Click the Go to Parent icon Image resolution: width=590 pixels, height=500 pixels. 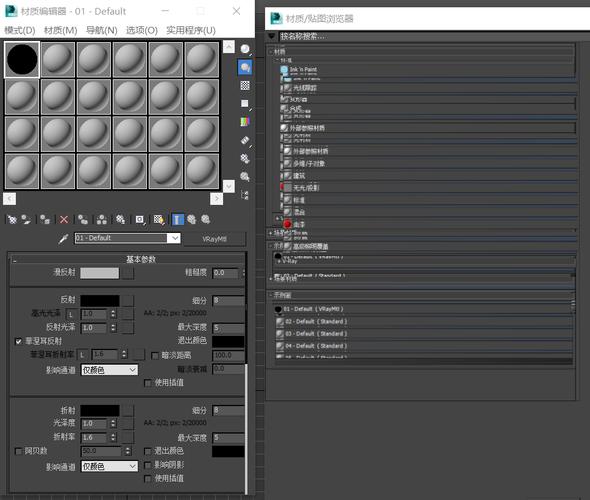tap(192, 219)
